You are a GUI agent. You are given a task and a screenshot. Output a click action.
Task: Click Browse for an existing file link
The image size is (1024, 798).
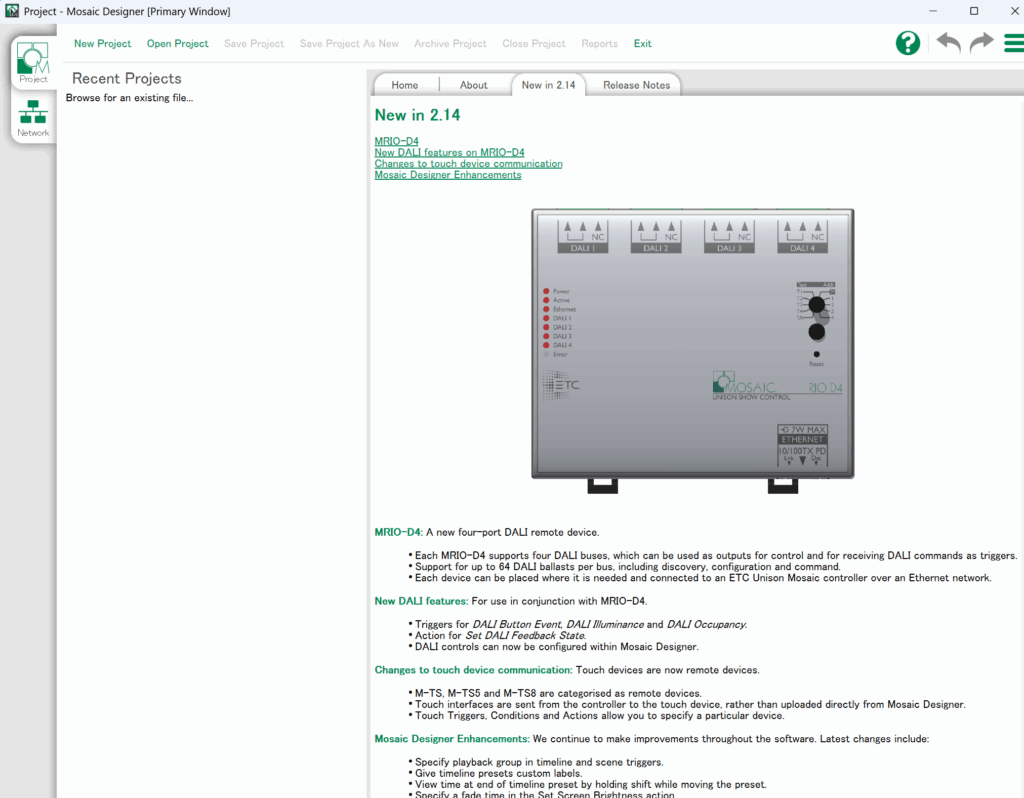129,98
